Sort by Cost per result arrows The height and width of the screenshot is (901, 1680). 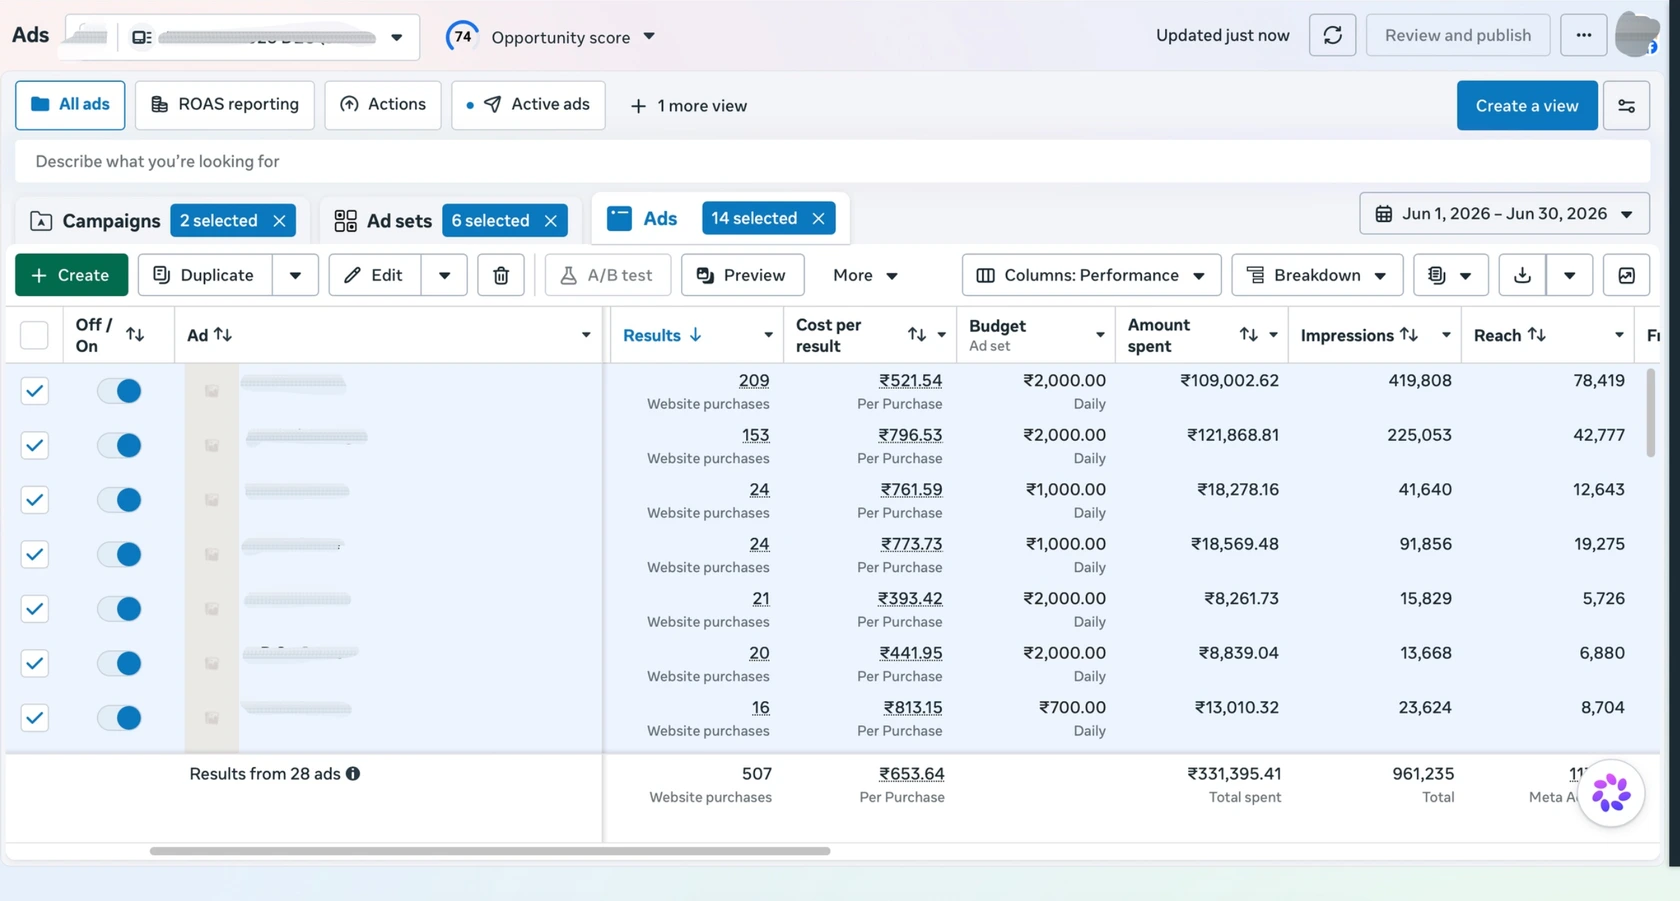tap(917, 335)
